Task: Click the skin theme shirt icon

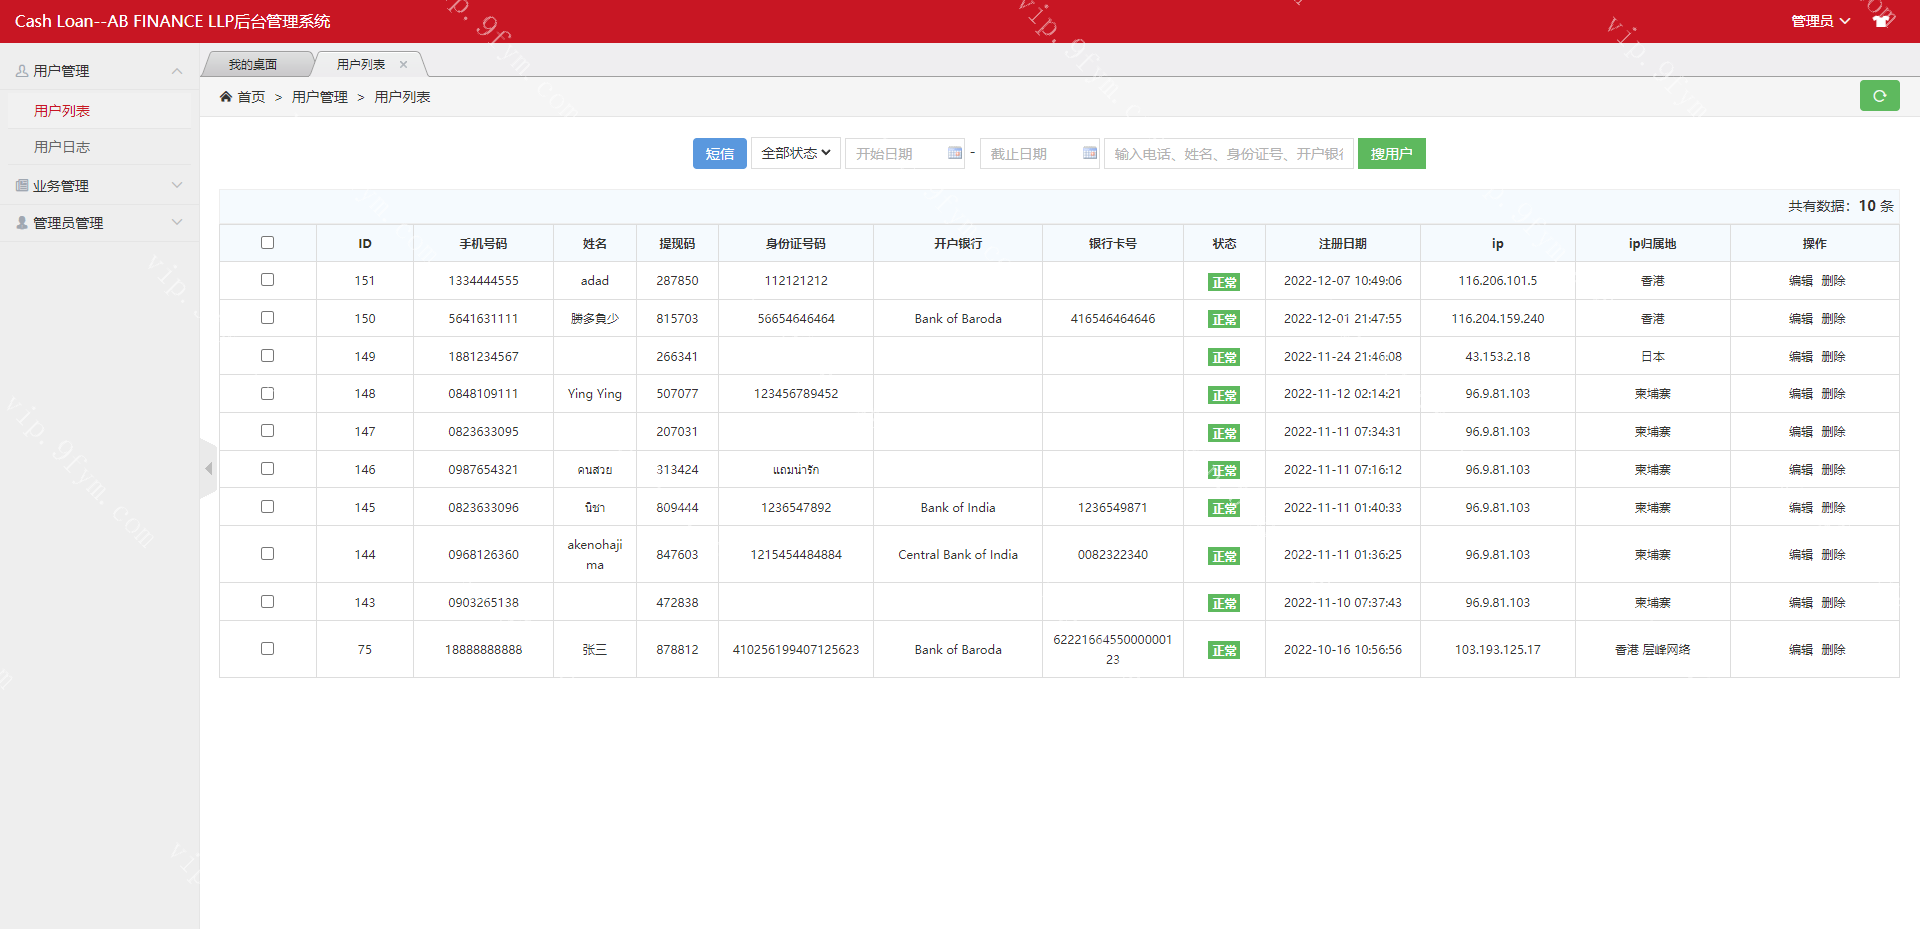Action: coord(1881,21)
